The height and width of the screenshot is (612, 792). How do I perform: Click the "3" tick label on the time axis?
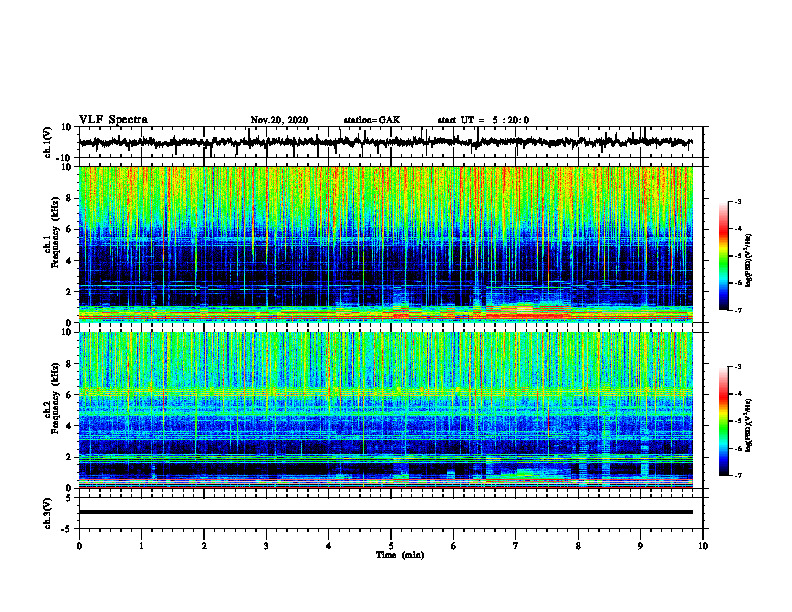pos(266,546)
